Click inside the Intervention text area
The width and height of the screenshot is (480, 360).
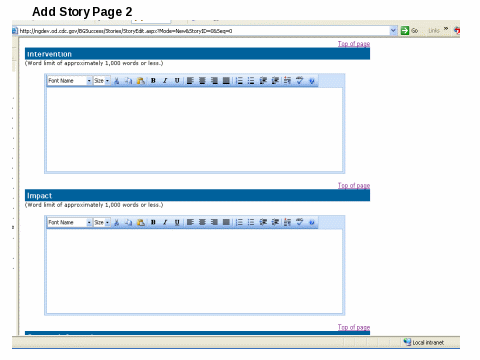[x=194, y=129]
